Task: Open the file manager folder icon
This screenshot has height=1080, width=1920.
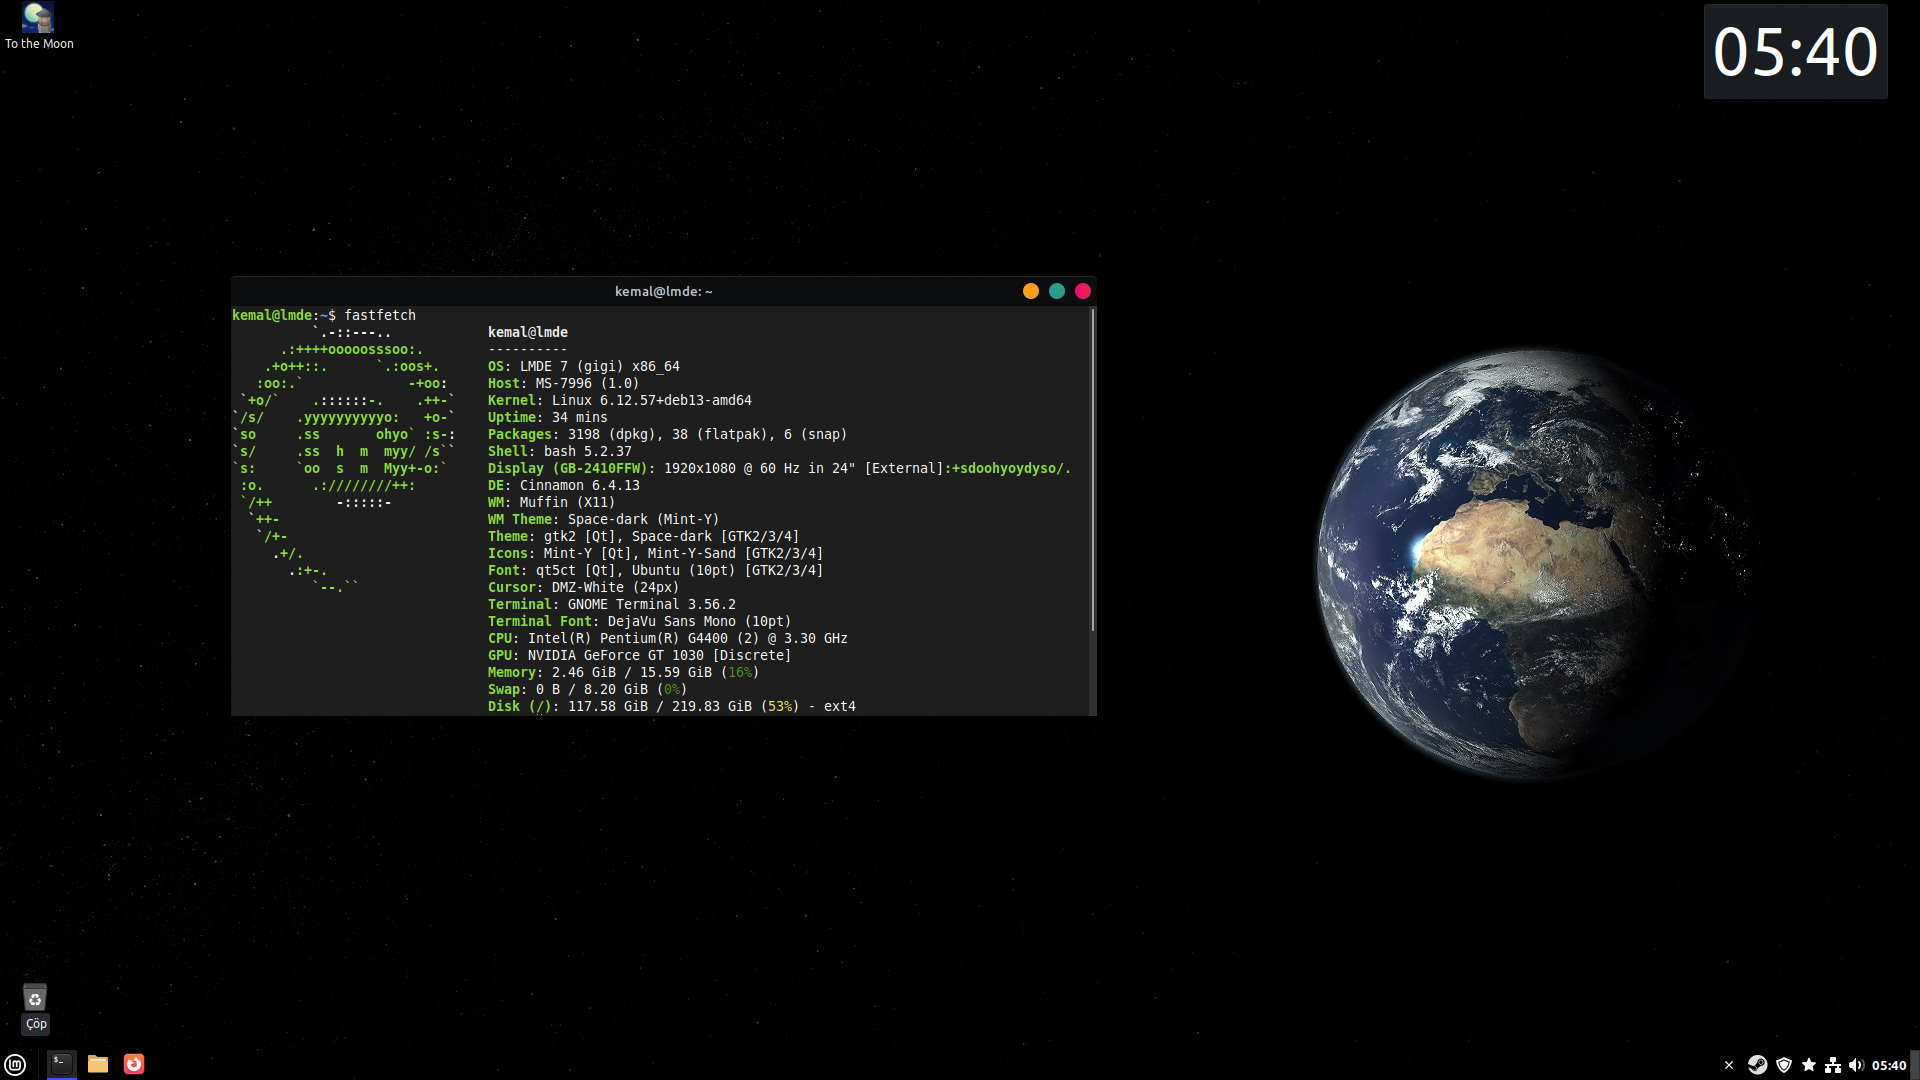Action: click(98, 1064)
